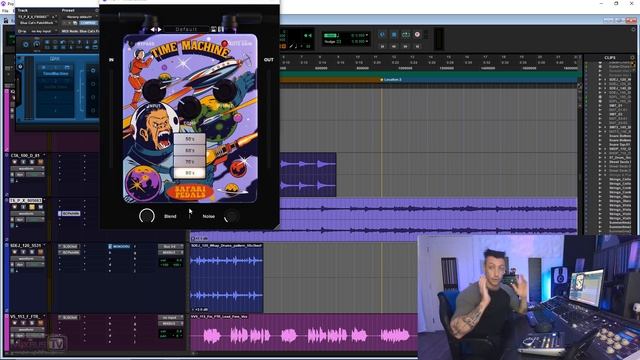Open factory default preset menu in plugin header
The width and height of the screenshot is (640, 360).
[x=80, y=17]
